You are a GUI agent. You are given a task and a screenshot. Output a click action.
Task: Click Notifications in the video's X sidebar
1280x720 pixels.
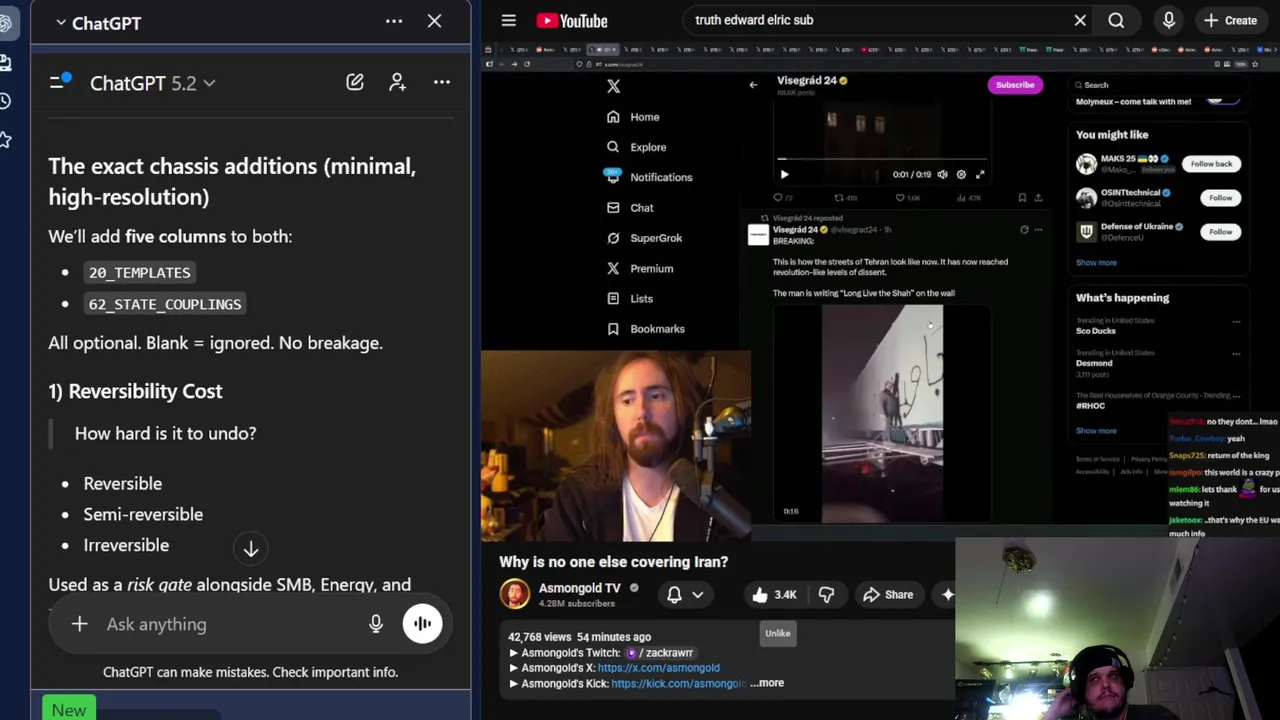[x=649, y=177]
